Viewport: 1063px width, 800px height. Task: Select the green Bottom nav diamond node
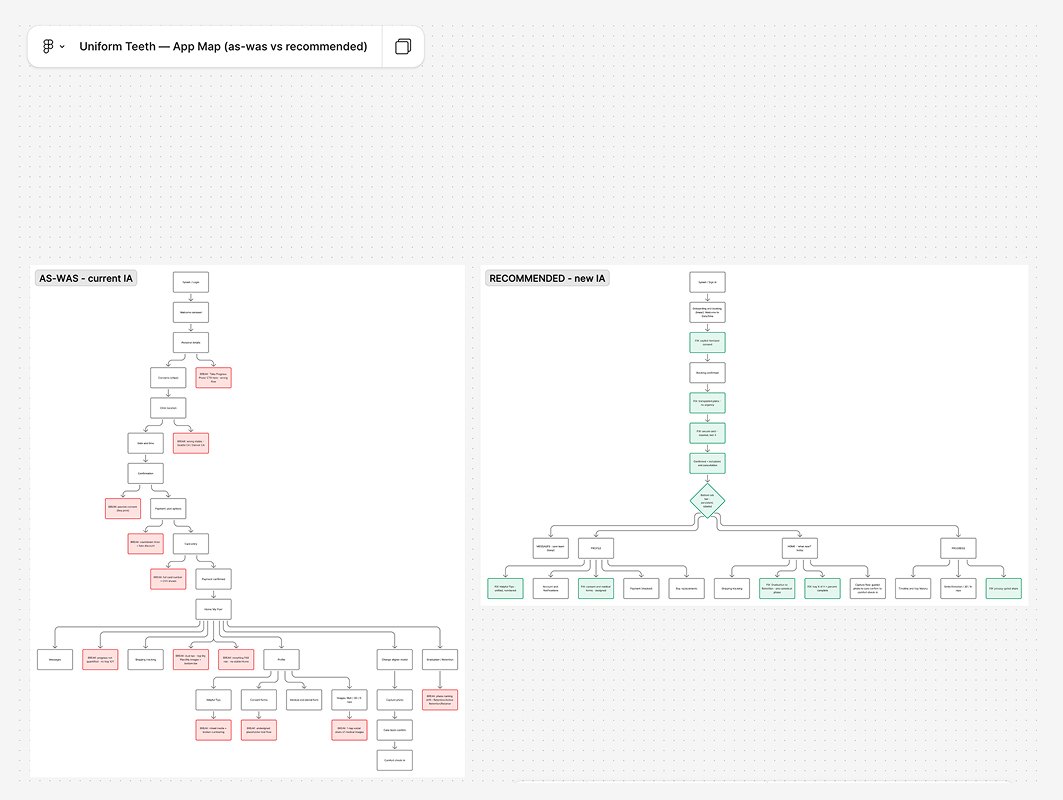[707, 500]
